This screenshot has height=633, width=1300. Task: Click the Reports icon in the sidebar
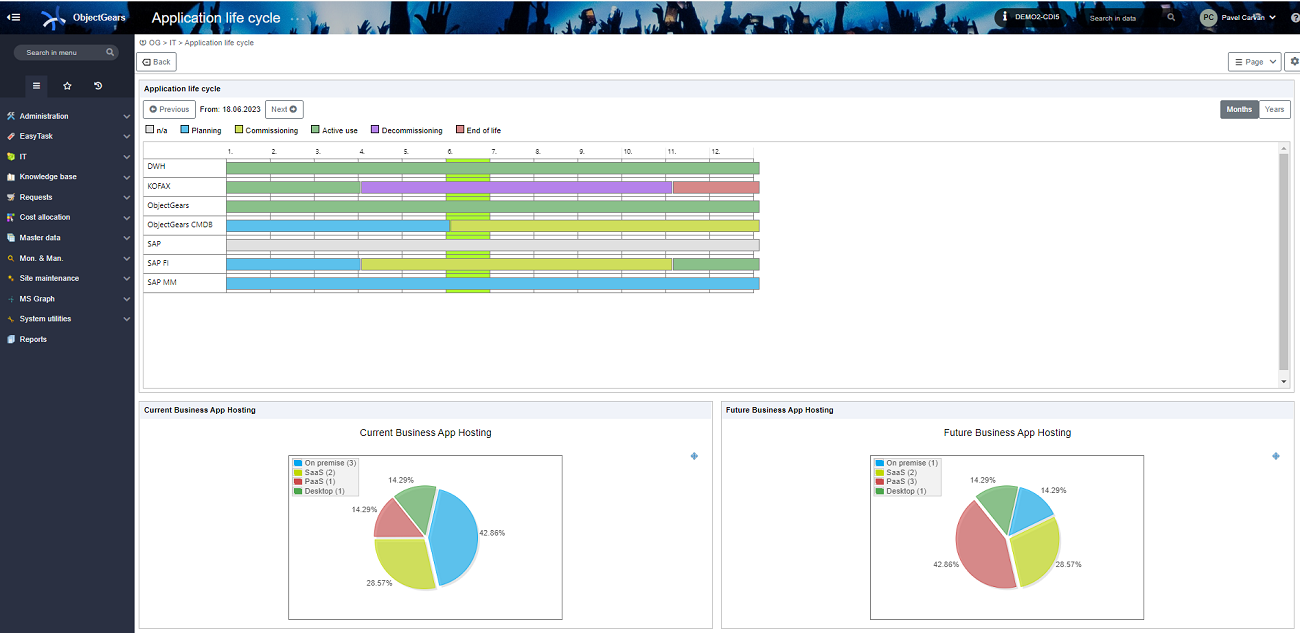pos(10,339)
